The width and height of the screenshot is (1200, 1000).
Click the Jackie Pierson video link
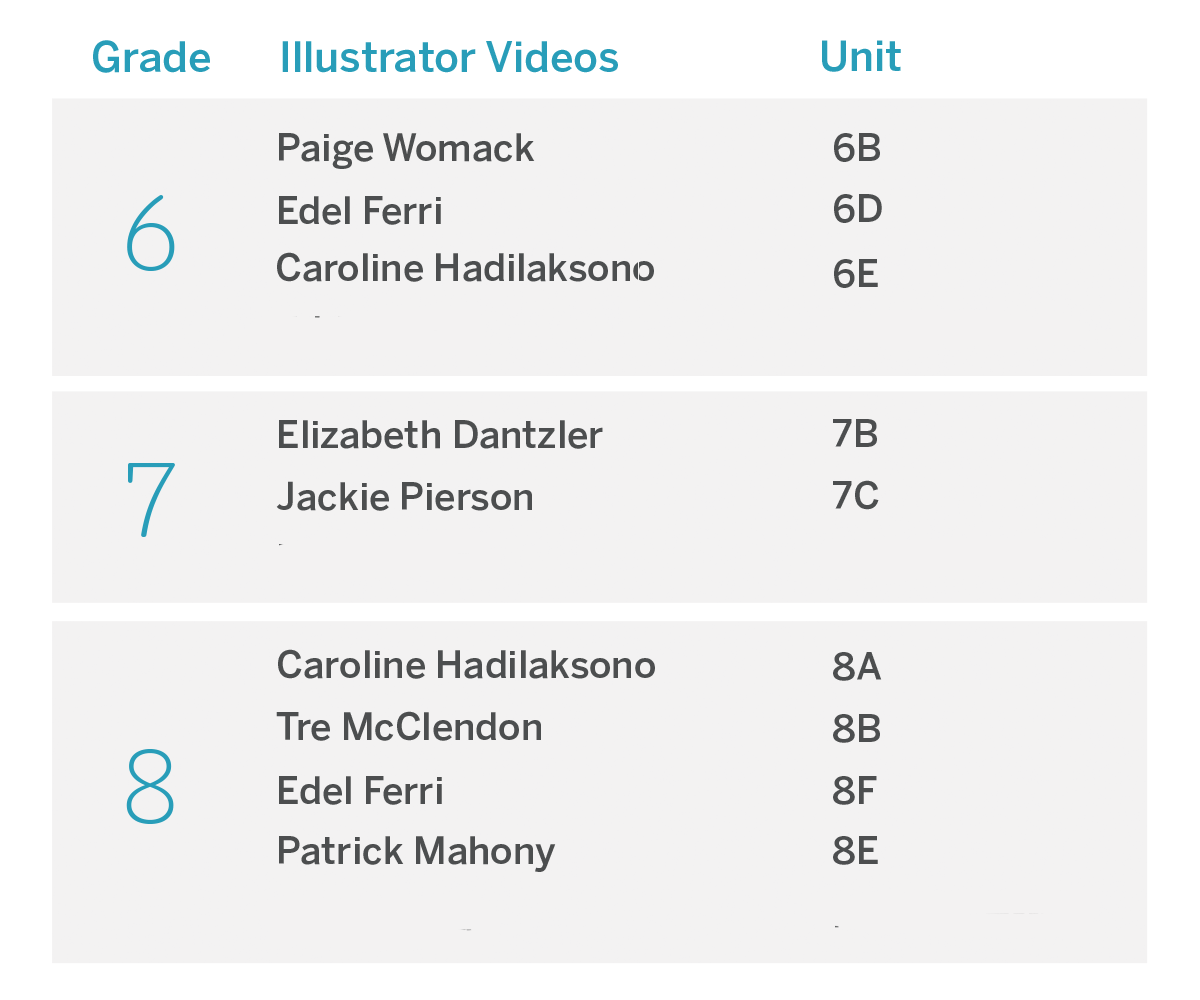point(404,497)
